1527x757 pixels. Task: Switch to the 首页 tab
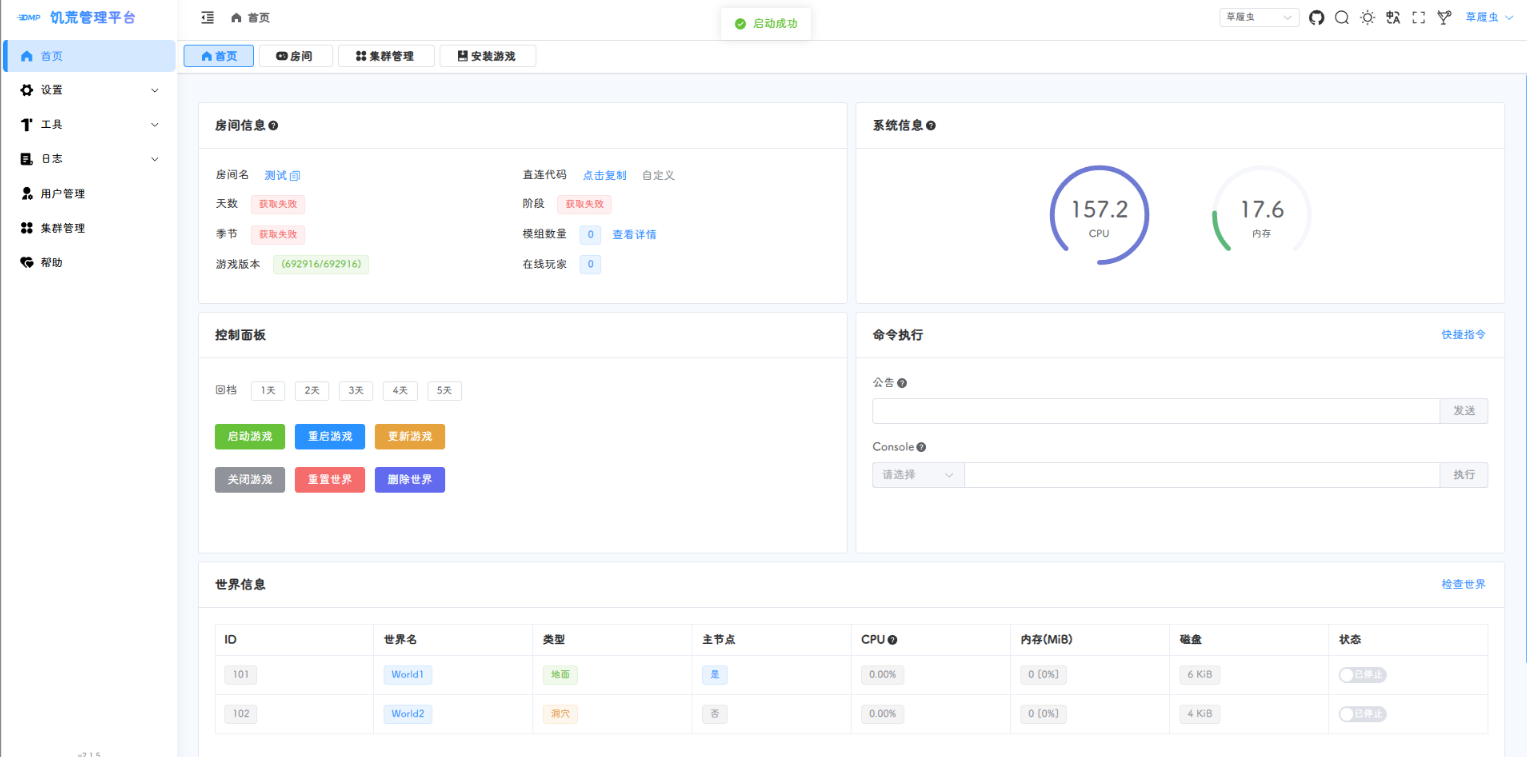click(219, 56)
